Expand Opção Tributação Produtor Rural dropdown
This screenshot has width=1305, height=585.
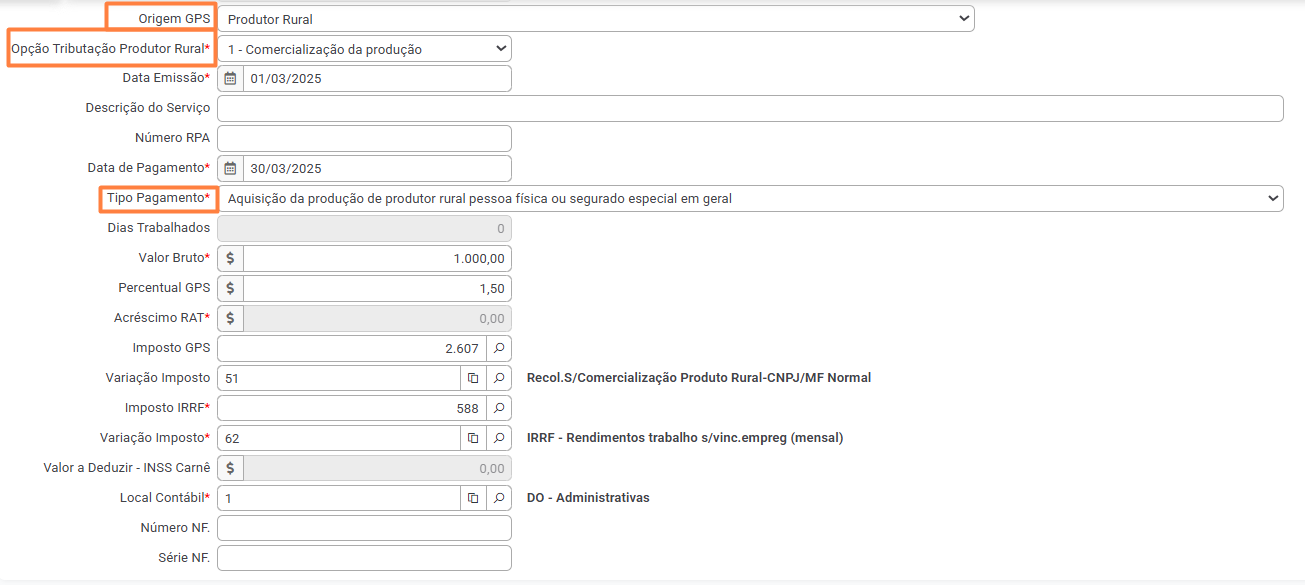(364, 48)
